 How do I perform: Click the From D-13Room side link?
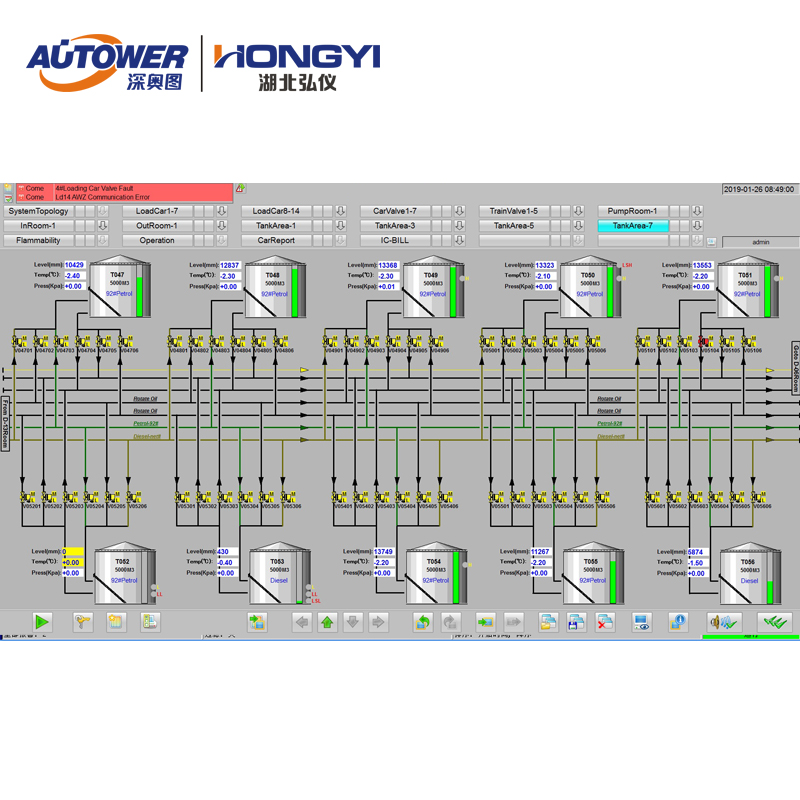5,423
